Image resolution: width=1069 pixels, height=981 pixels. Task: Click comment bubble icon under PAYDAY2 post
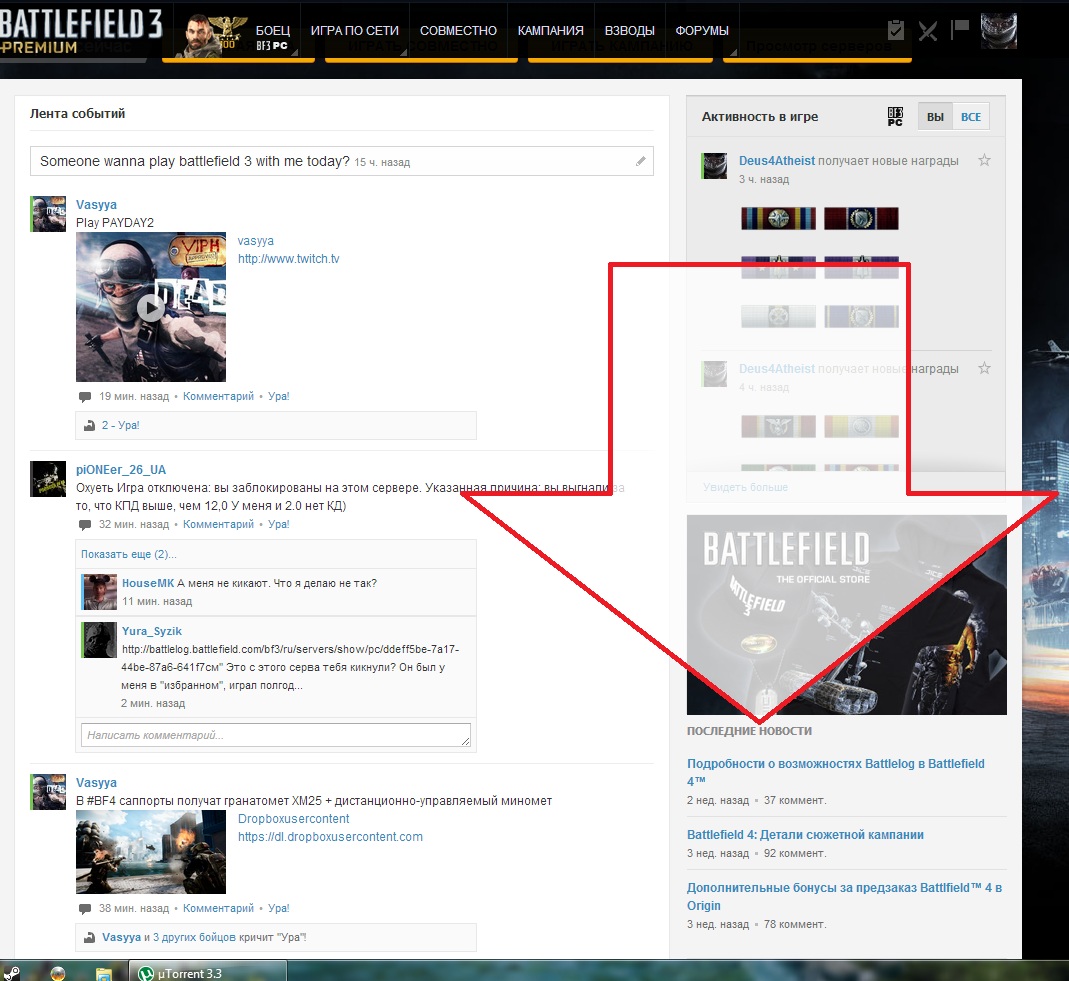click(x=85, y=397)
